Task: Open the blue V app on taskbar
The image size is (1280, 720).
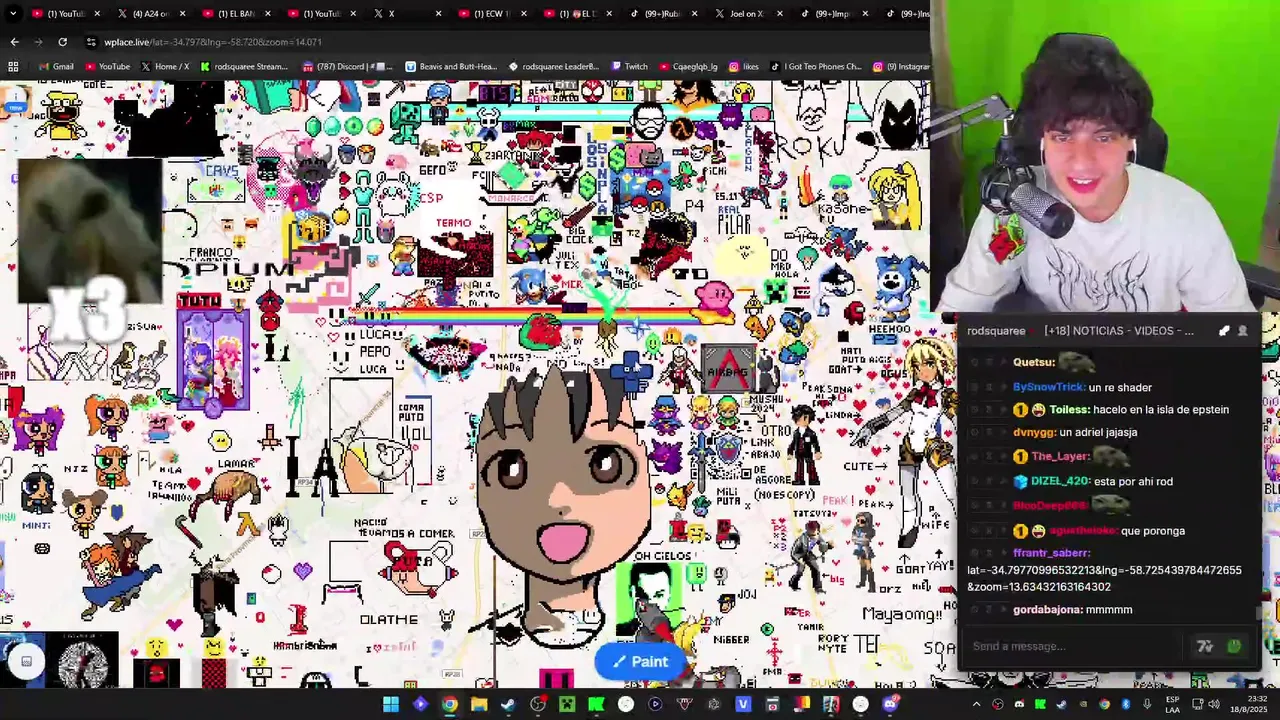Action: click(743, 705)
